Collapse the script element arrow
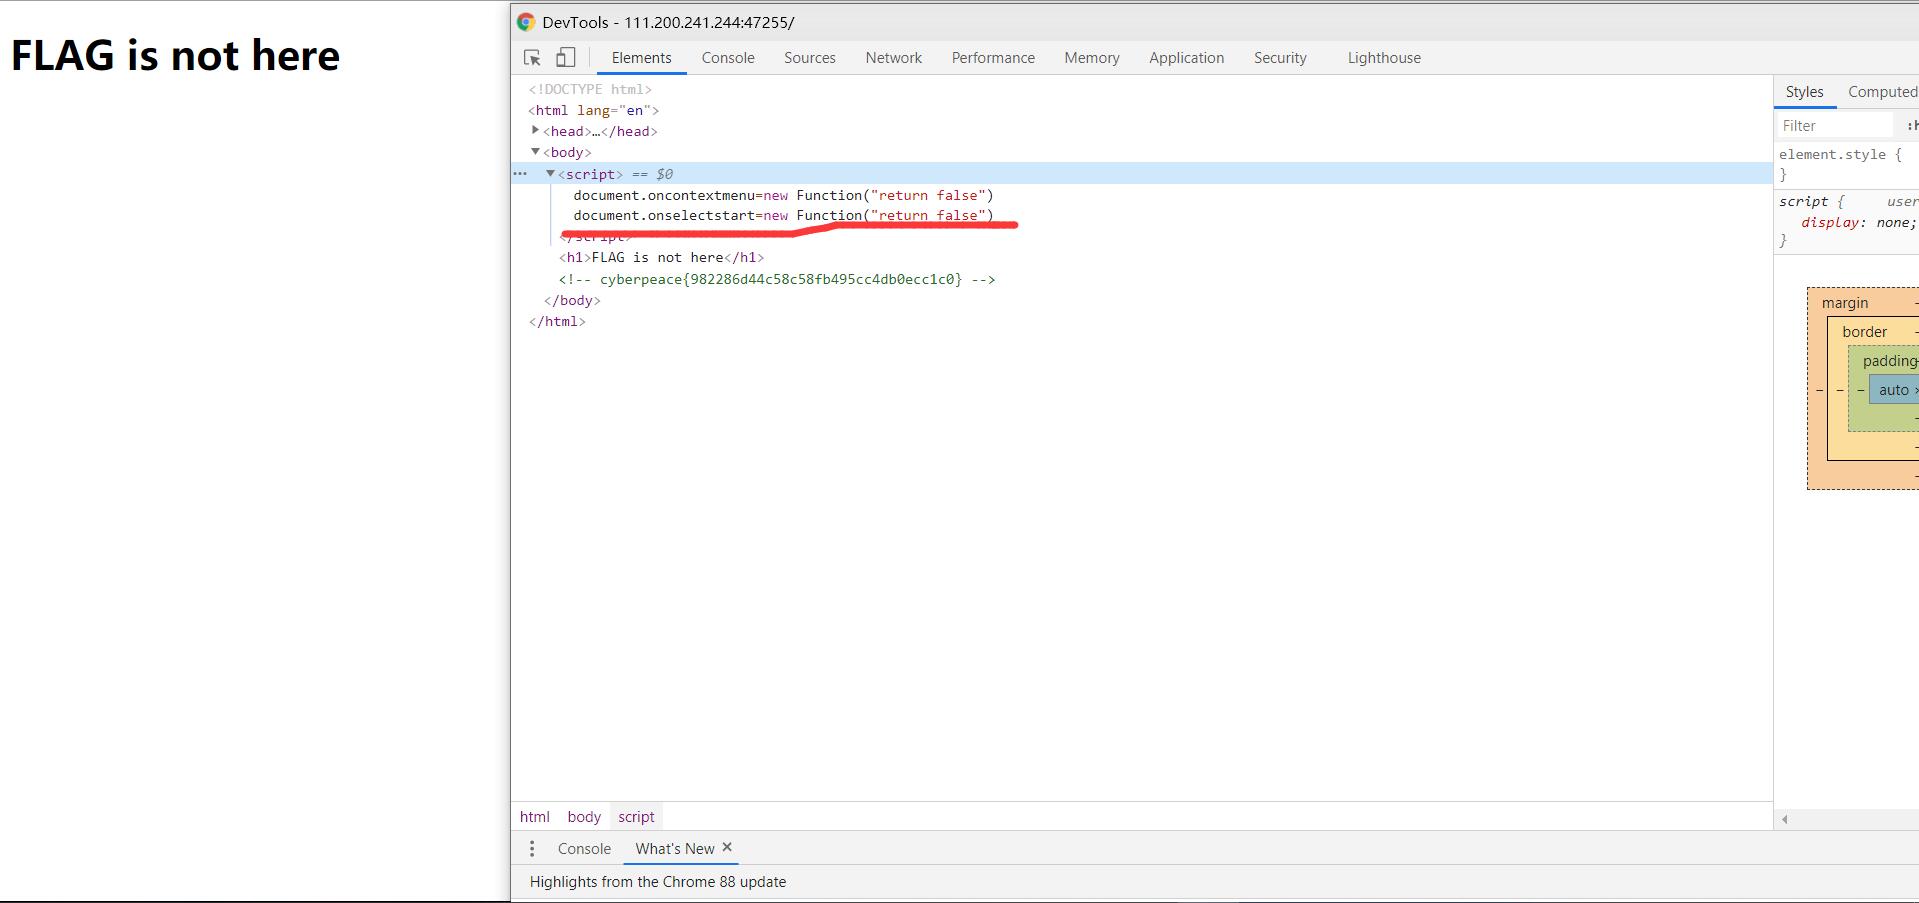 pos(550,174)
